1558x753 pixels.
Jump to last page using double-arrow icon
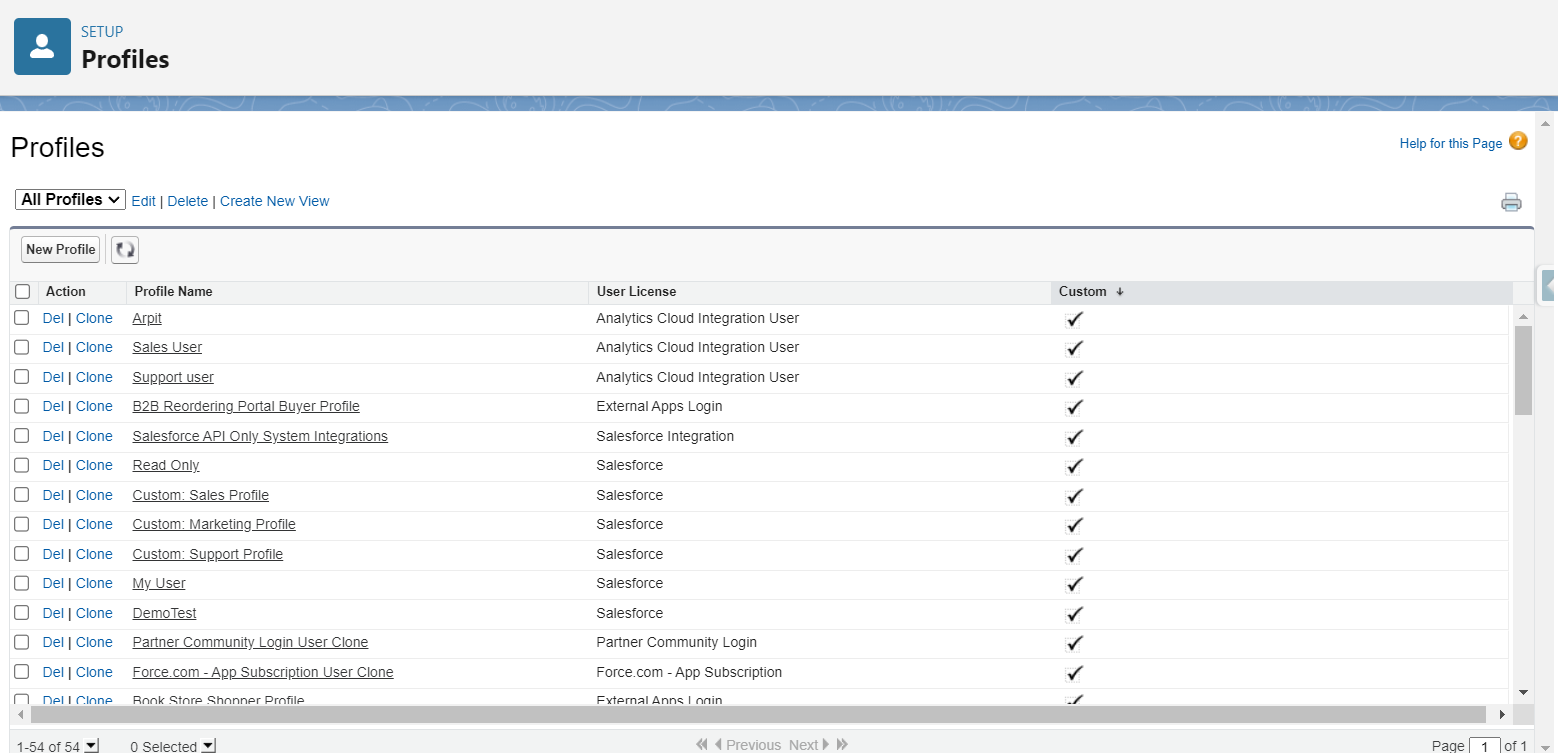point(841,744)
